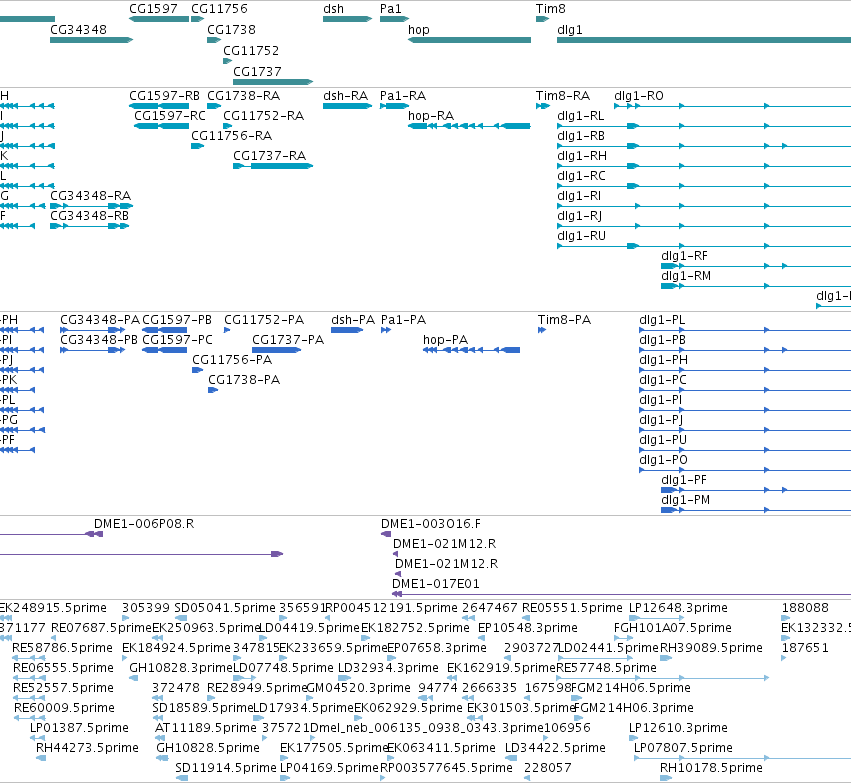
Task: Click protein label CG1737-PA
Action: tap(288, 340)
